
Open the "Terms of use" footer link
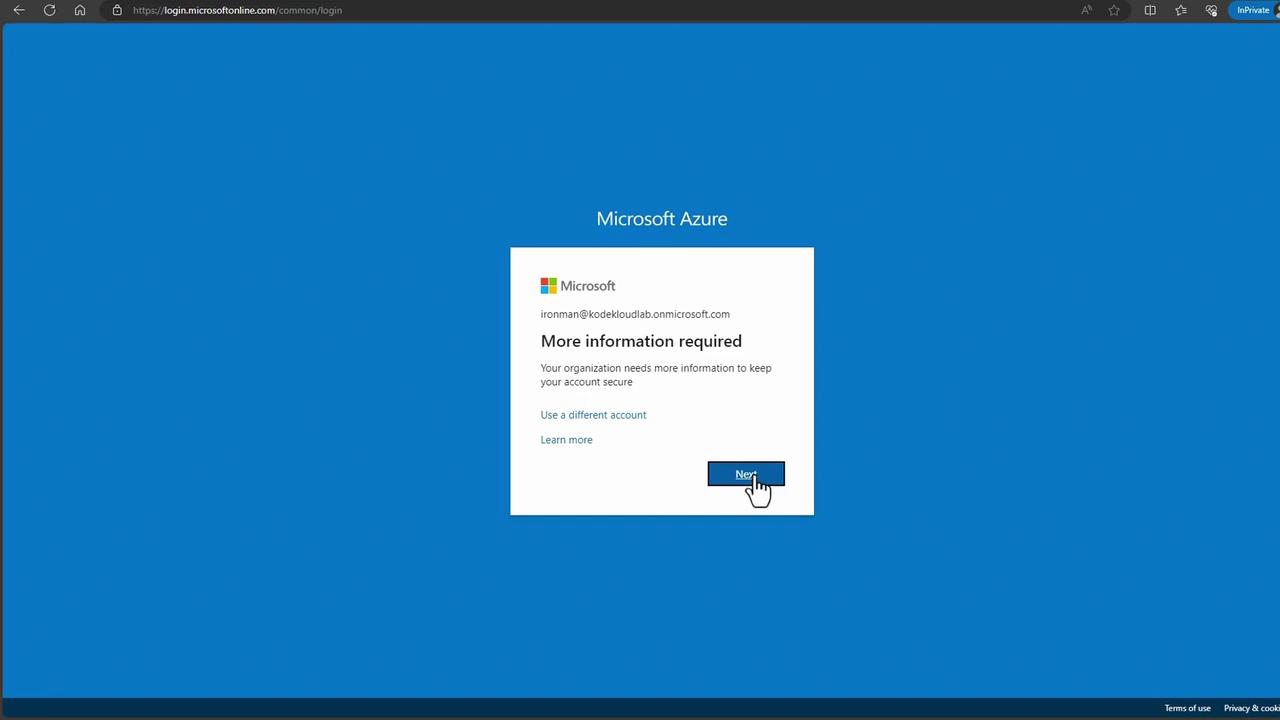[1187, 708]
